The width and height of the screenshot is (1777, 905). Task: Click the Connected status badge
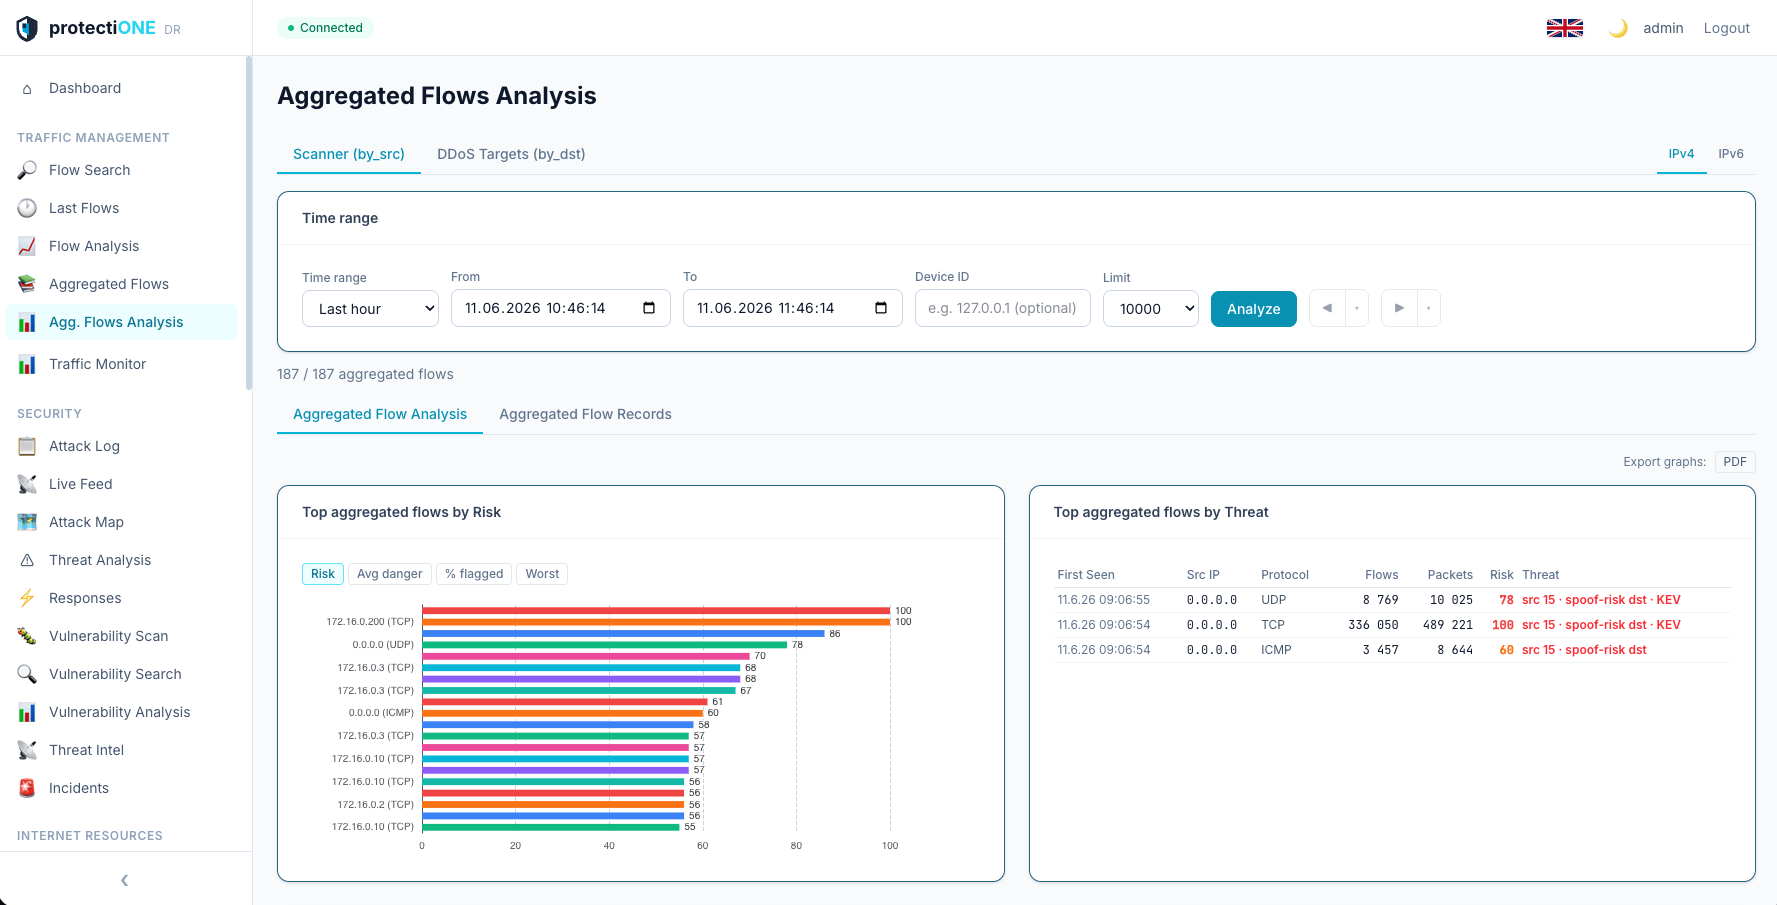[325, 28]
